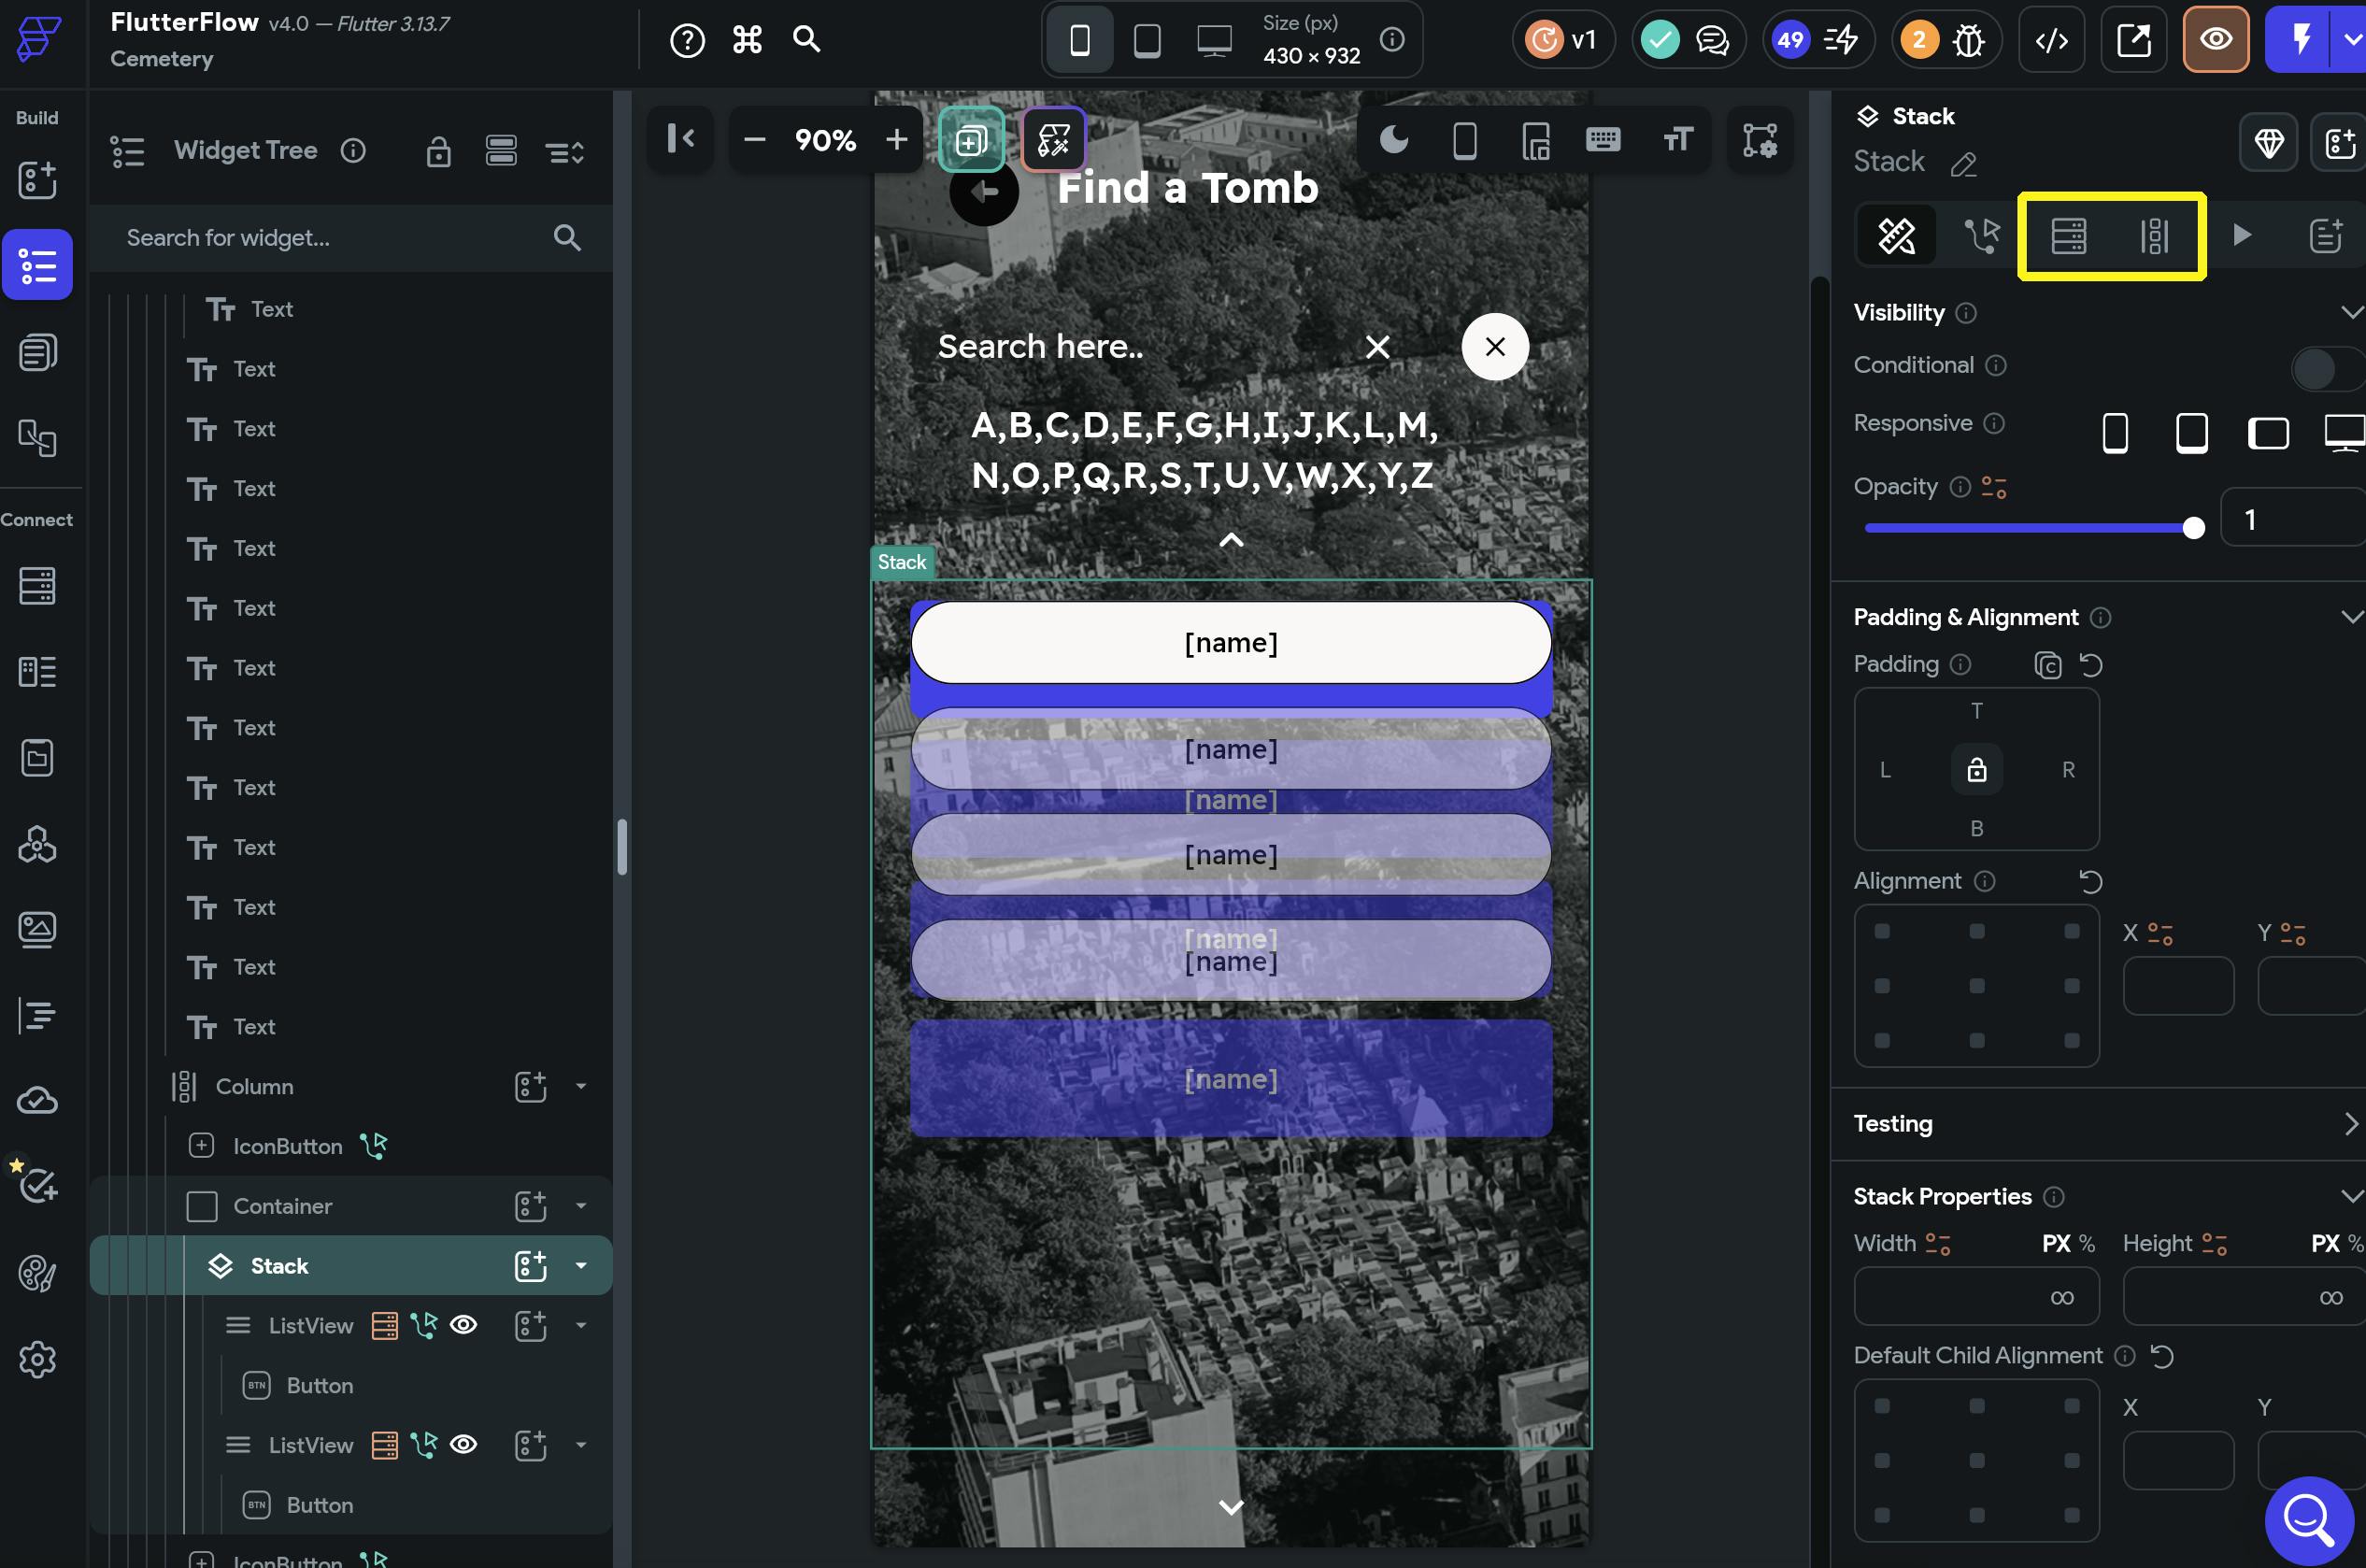
Task: Click the keyboard shortcuts command icon
Action: (747, 40)
